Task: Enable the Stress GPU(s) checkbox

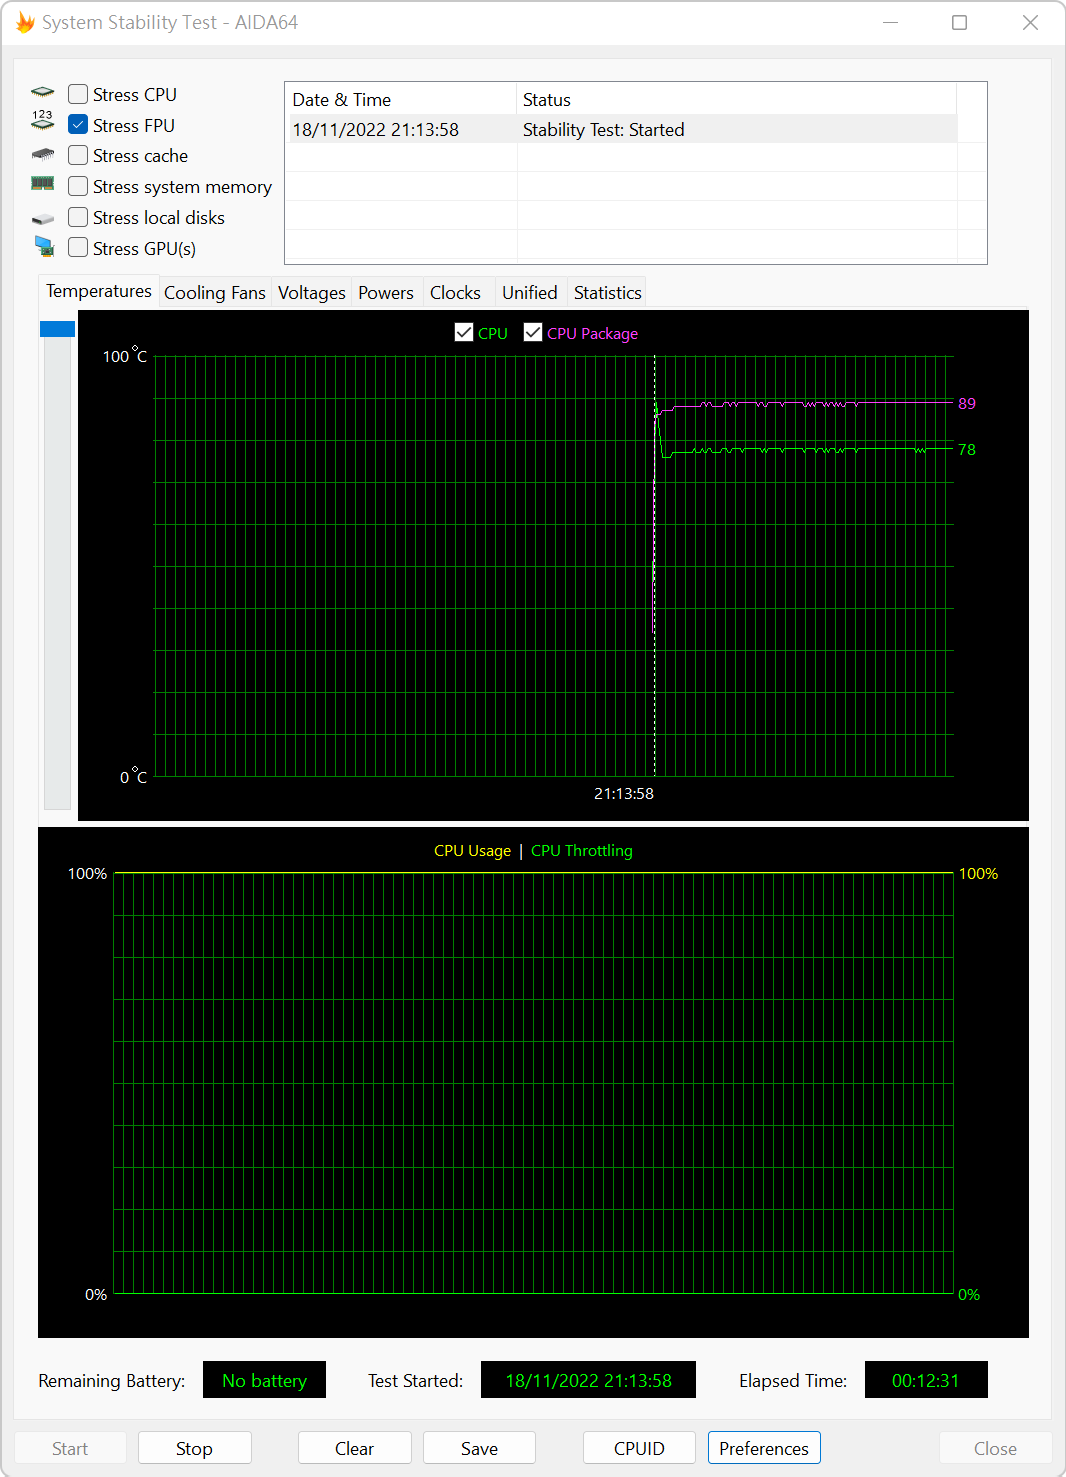Action: click(x=78, y=247)
